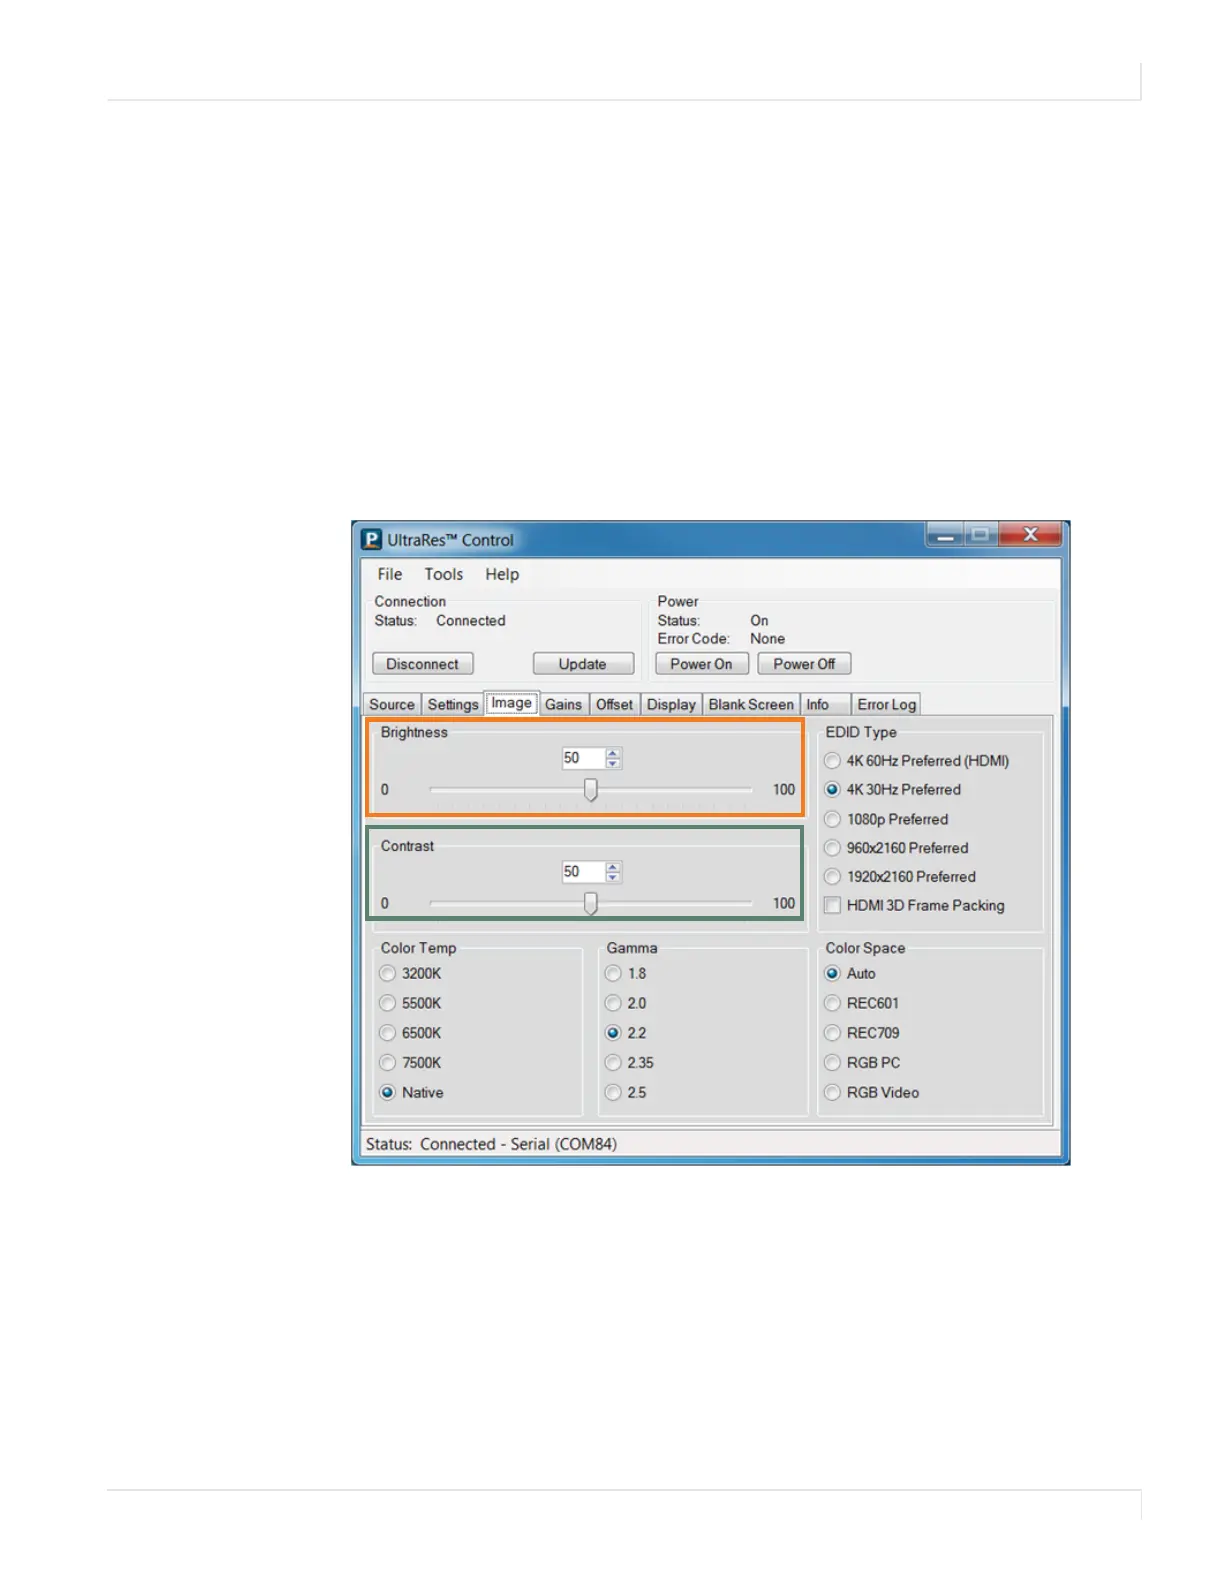Switch to the Display tab
The width and height of the screenshot is (1224, 1584).
(671, 705)
